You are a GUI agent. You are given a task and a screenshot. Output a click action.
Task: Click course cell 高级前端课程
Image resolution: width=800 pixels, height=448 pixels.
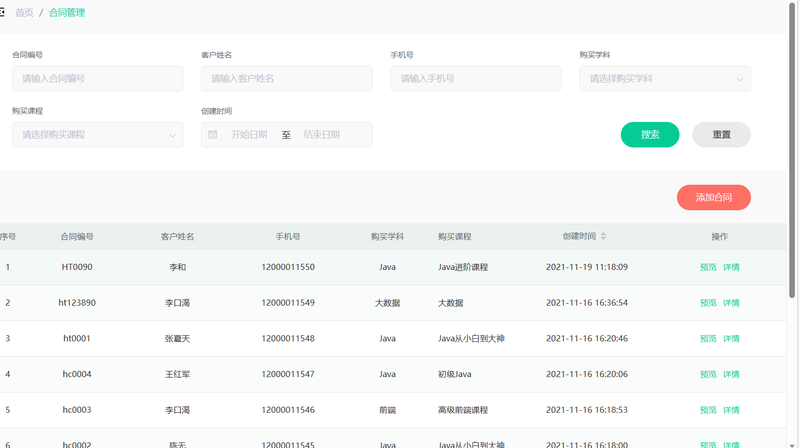tap(463, 410)
